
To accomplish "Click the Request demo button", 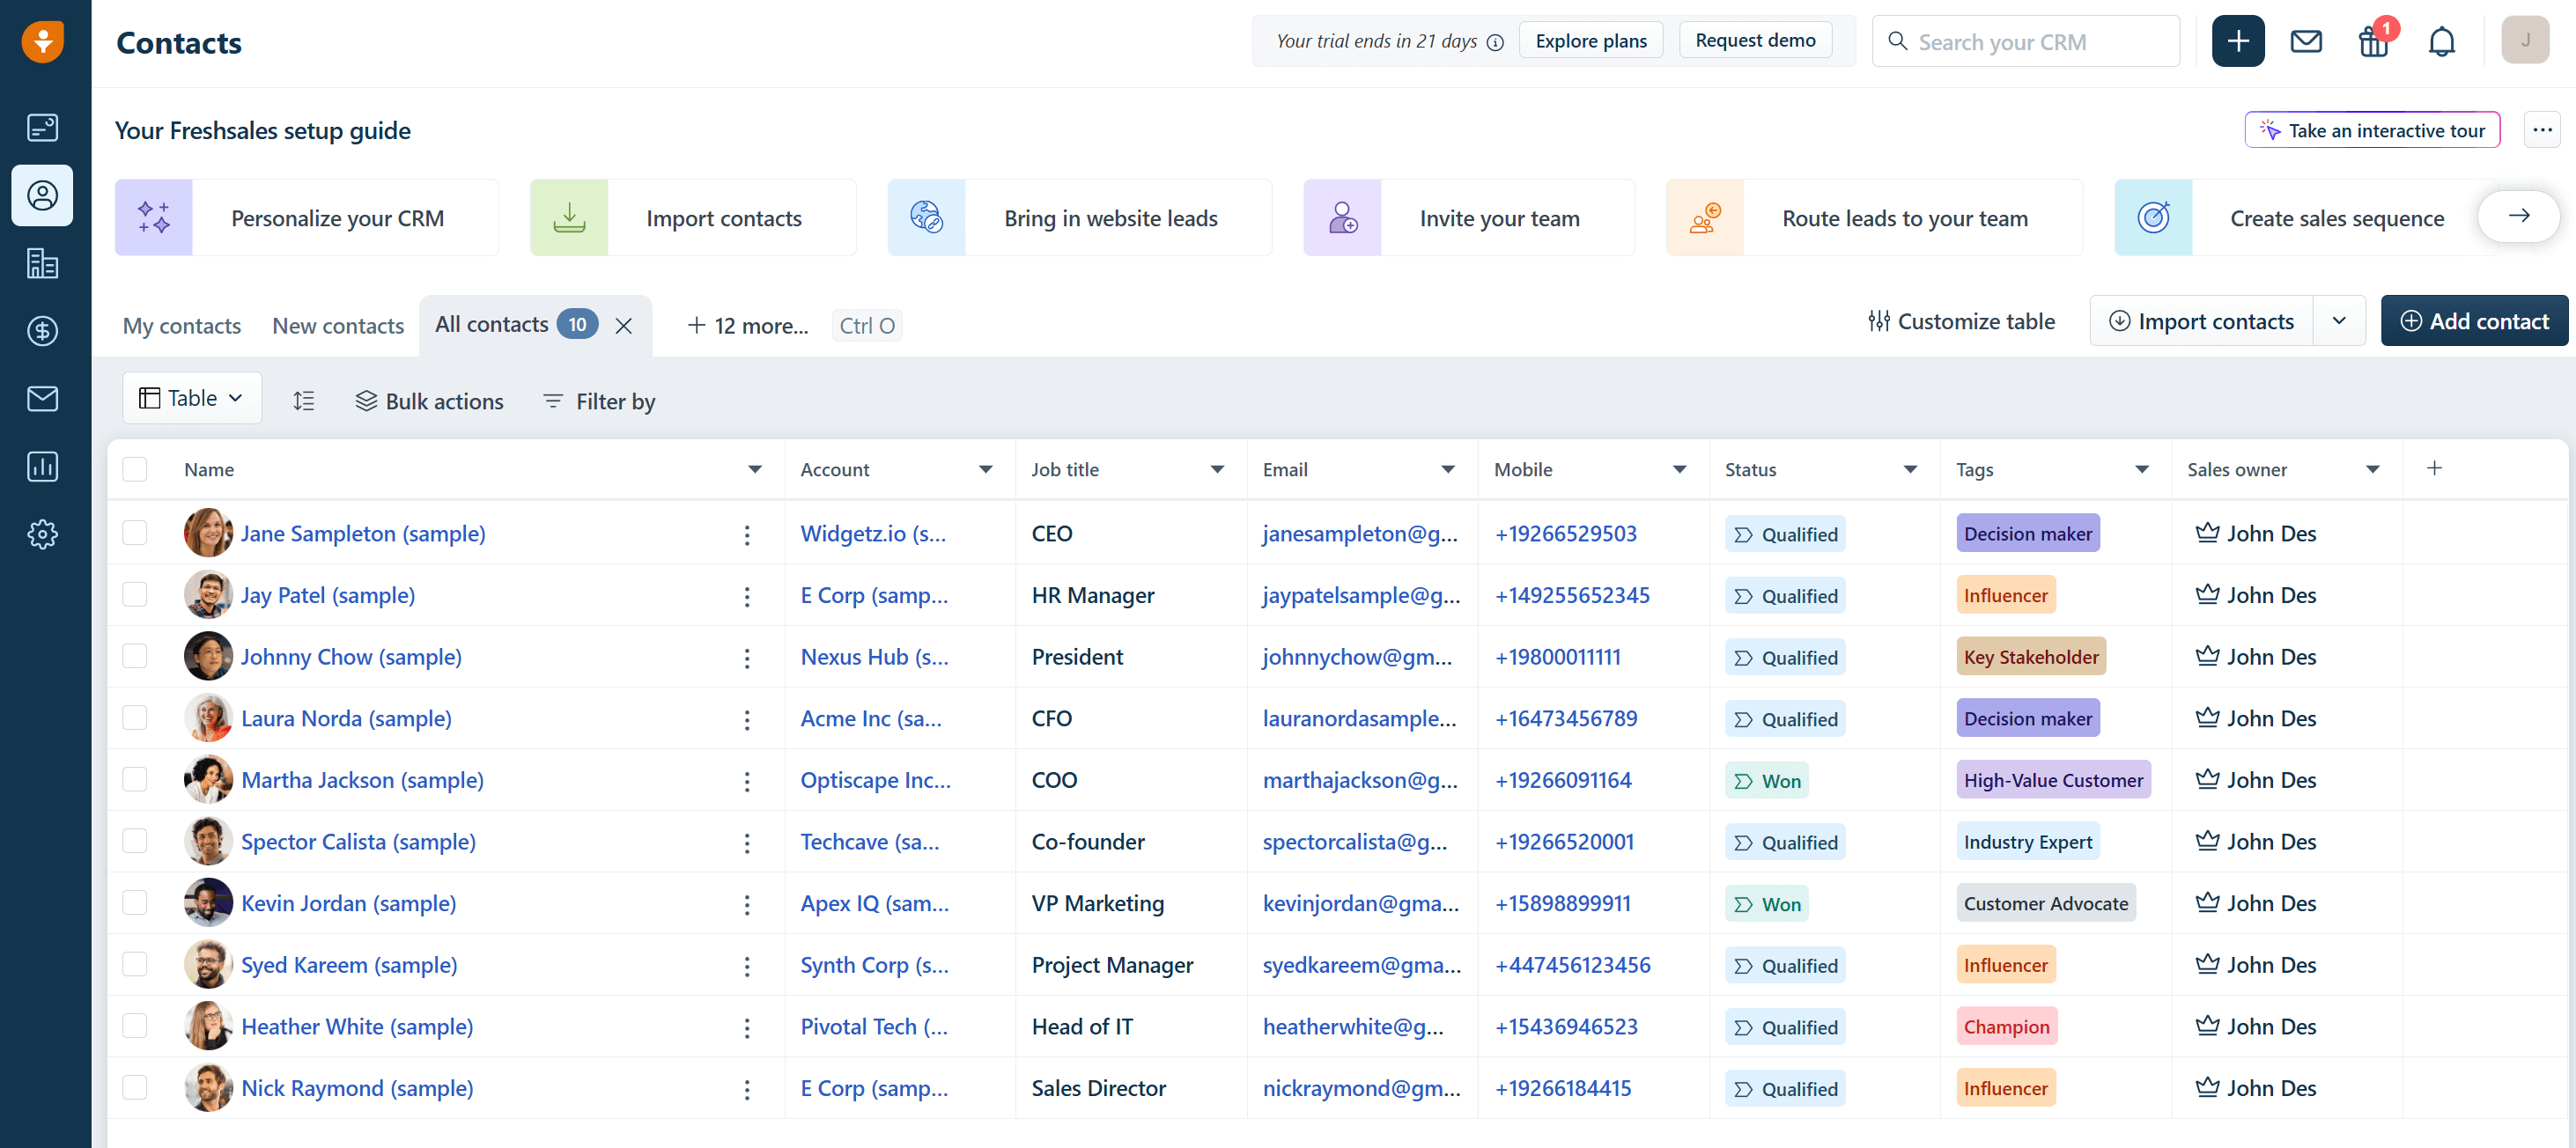I will coord(1756,40).
